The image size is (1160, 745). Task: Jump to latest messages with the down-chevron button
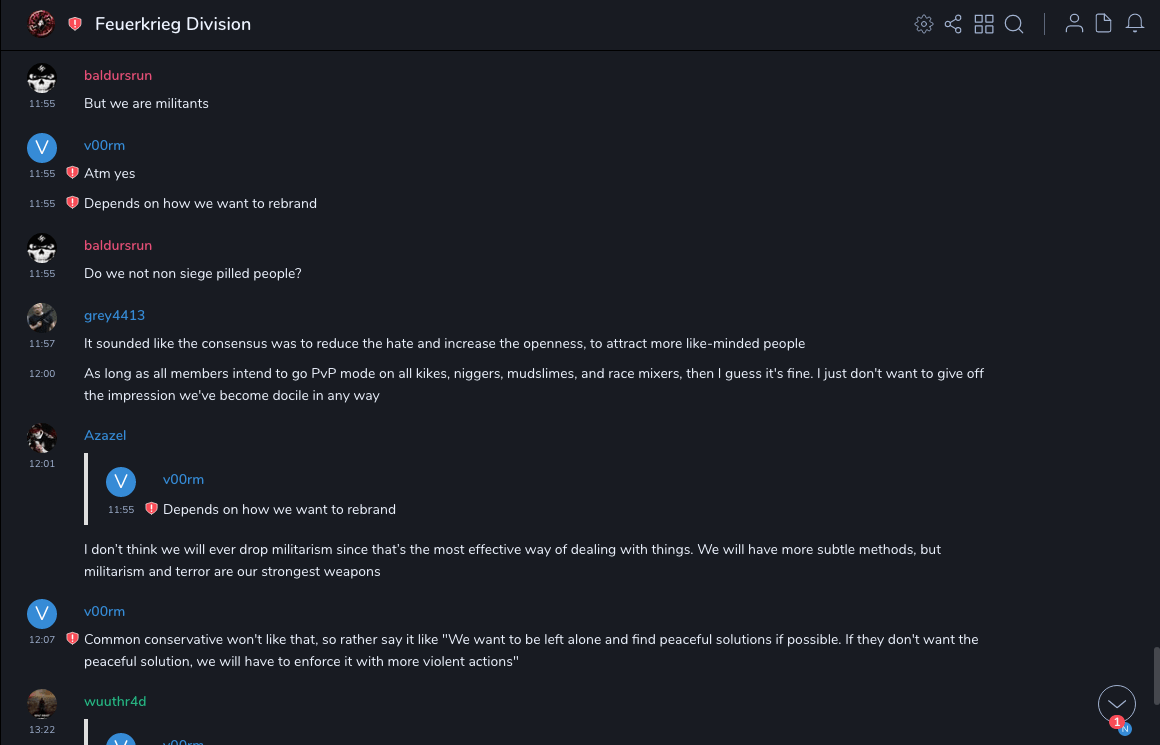pyautogui.click(x=1116, y=704)
